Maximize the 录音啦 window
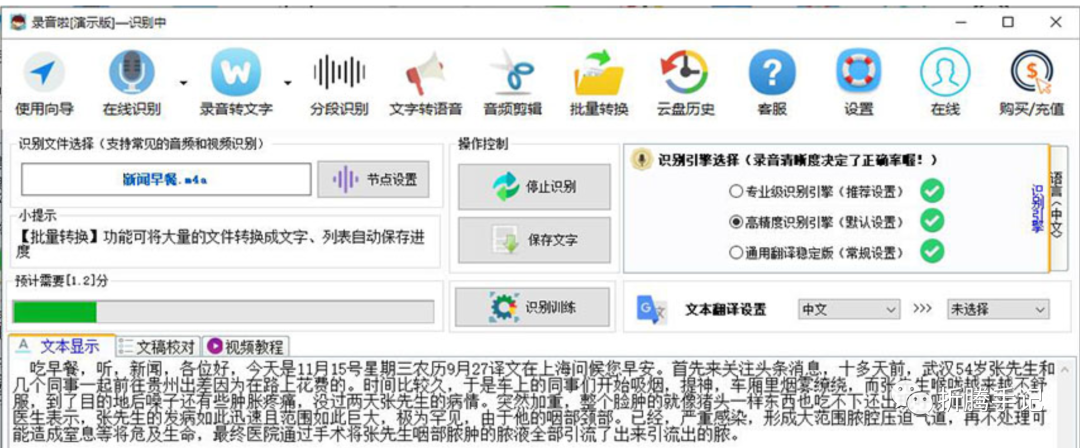This screenshot has width=1080, height=448. coord(1008,22)
